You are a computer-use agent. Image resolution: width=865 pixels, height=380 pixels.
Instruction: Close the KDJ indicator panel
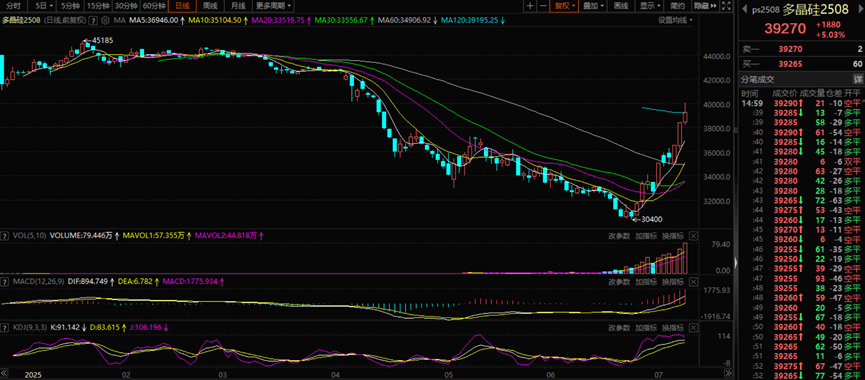tap(693, 328)
